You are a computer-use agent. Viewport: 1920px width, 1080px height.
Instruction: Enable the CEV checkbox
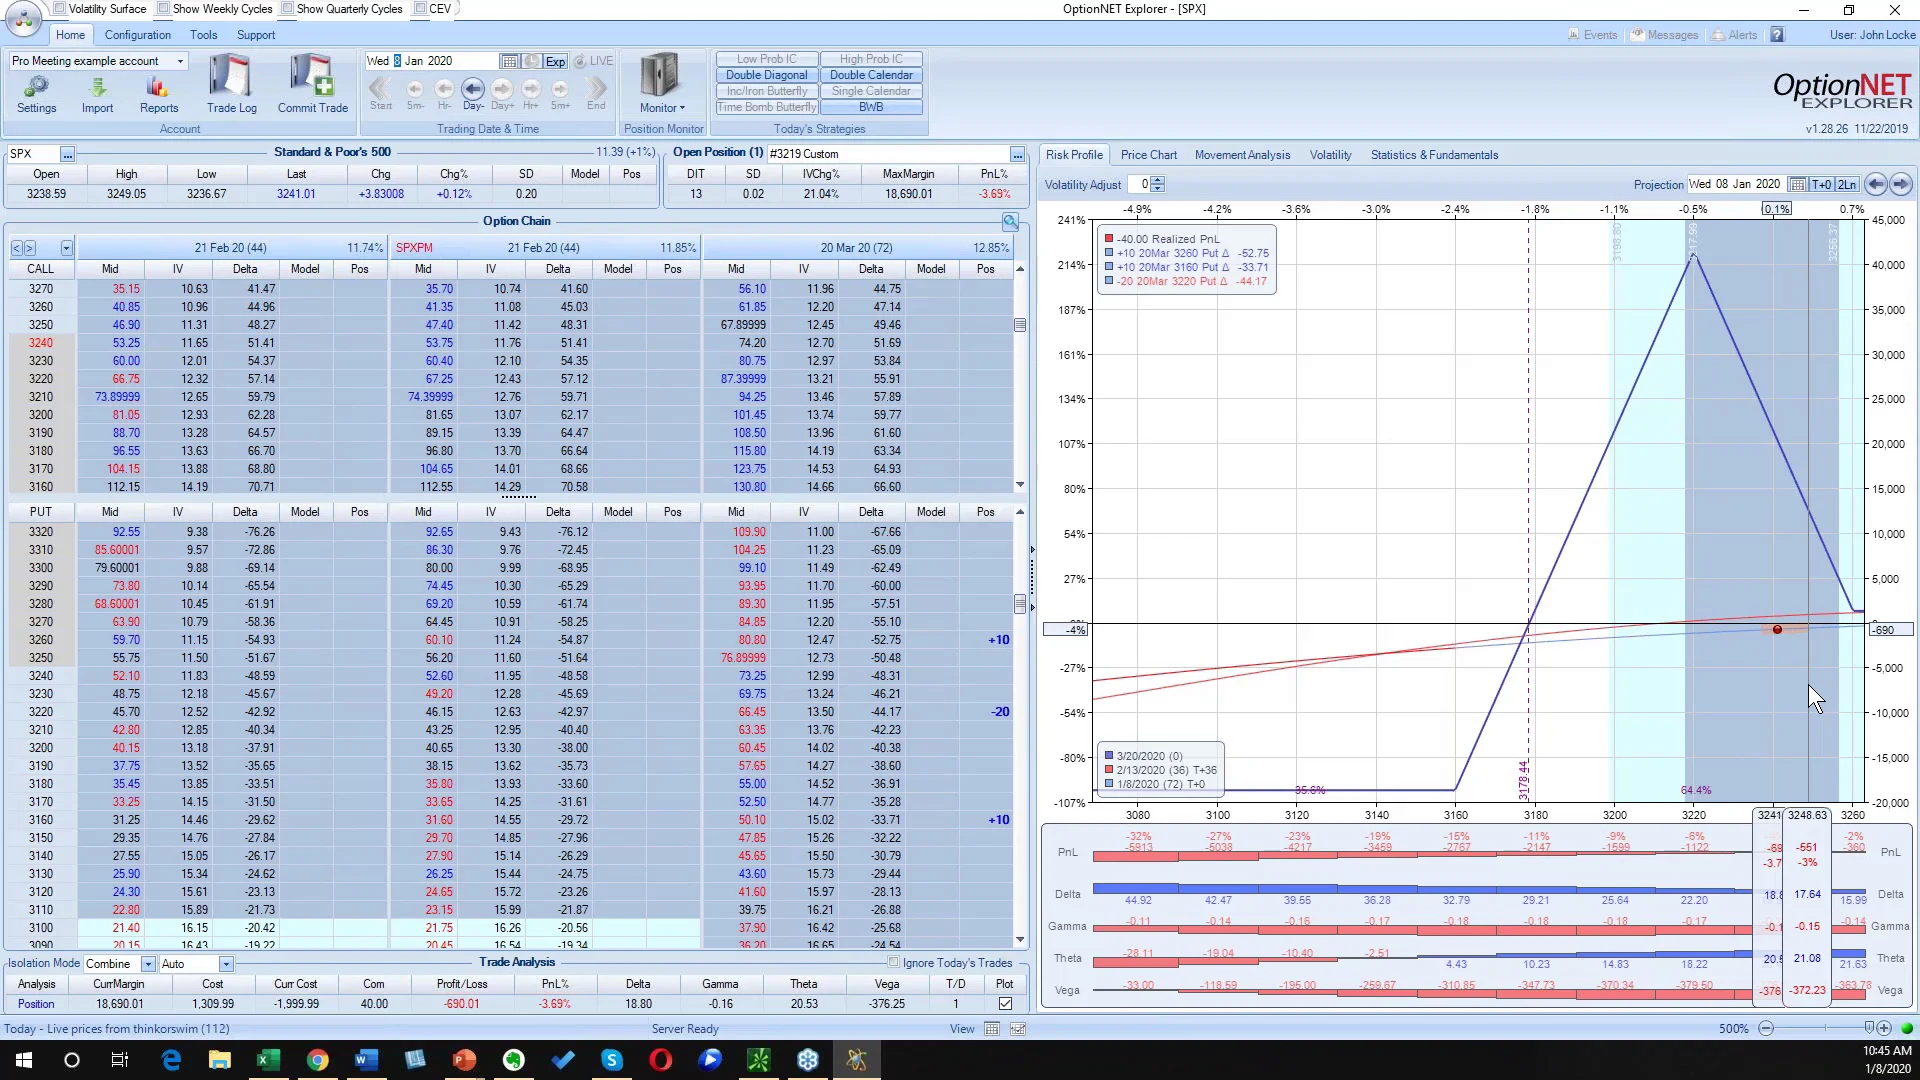coord(421,9)
